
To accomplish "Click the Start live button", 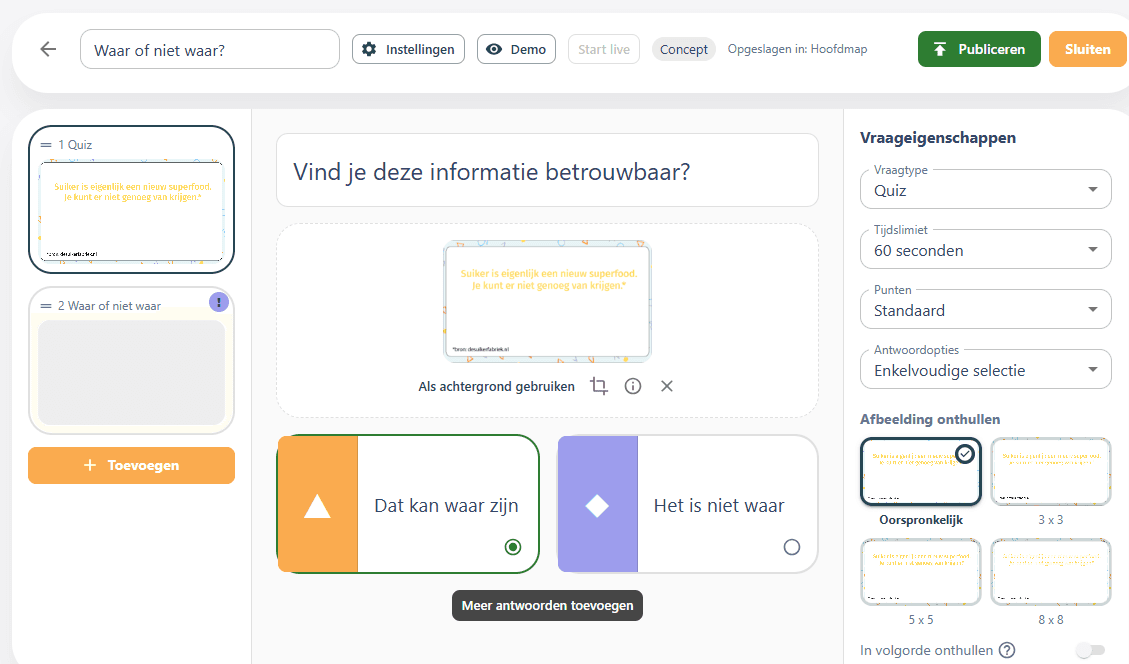I will (603, 49).
